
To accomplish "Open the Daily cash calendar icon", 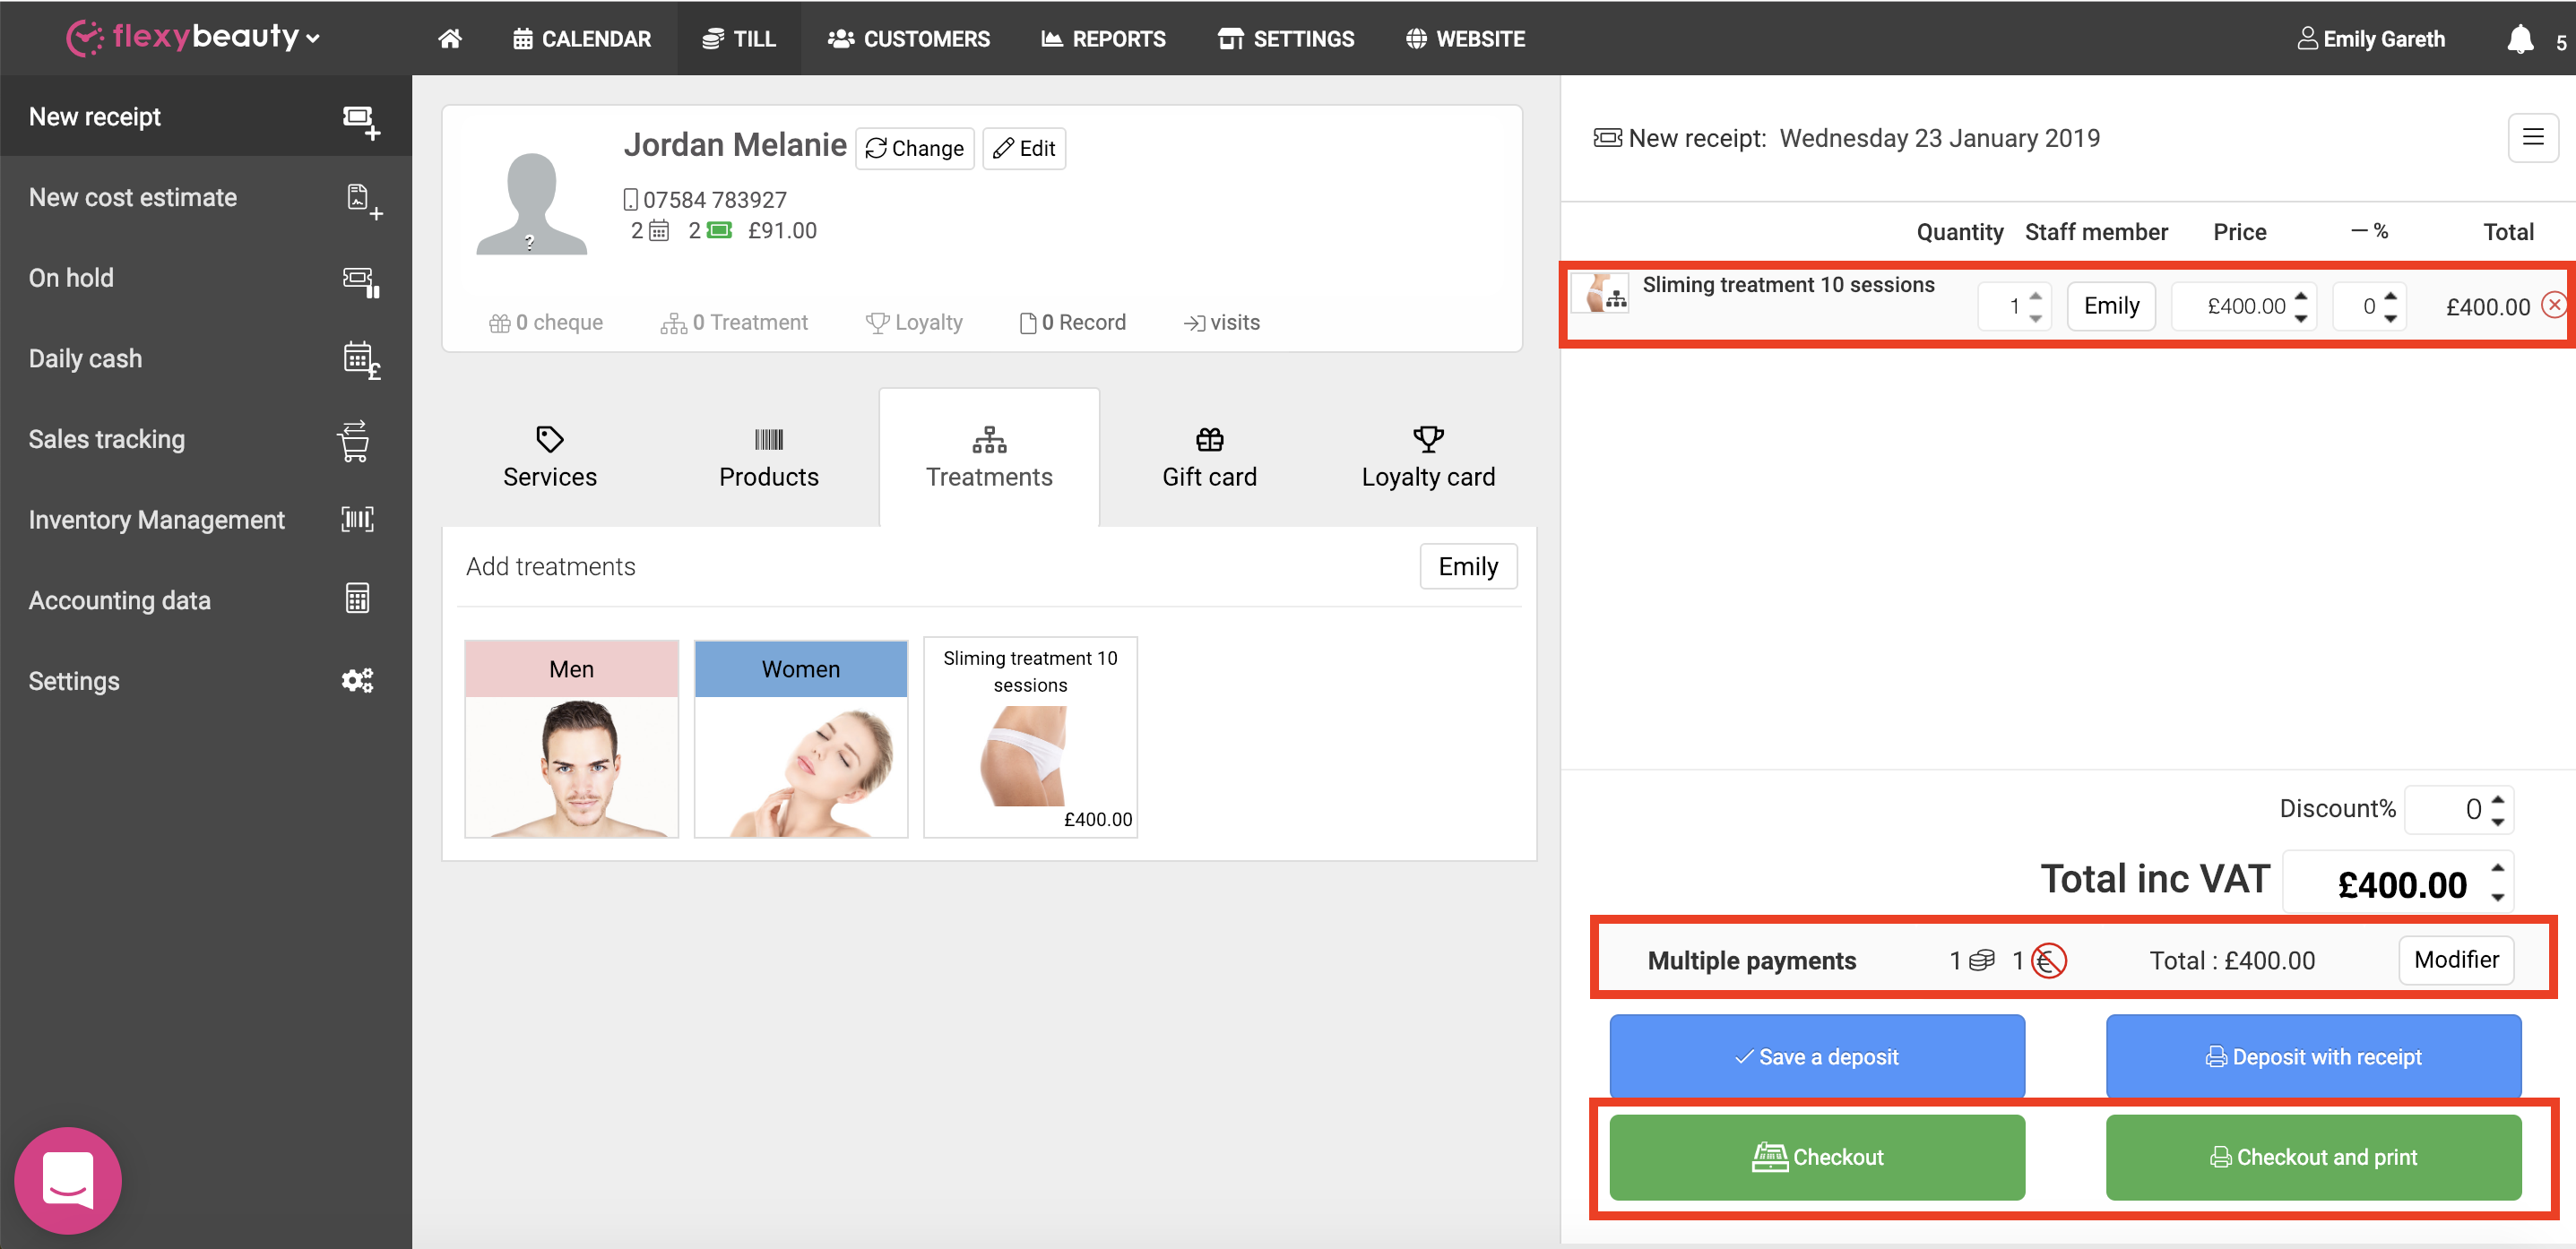I will point(361,360).
